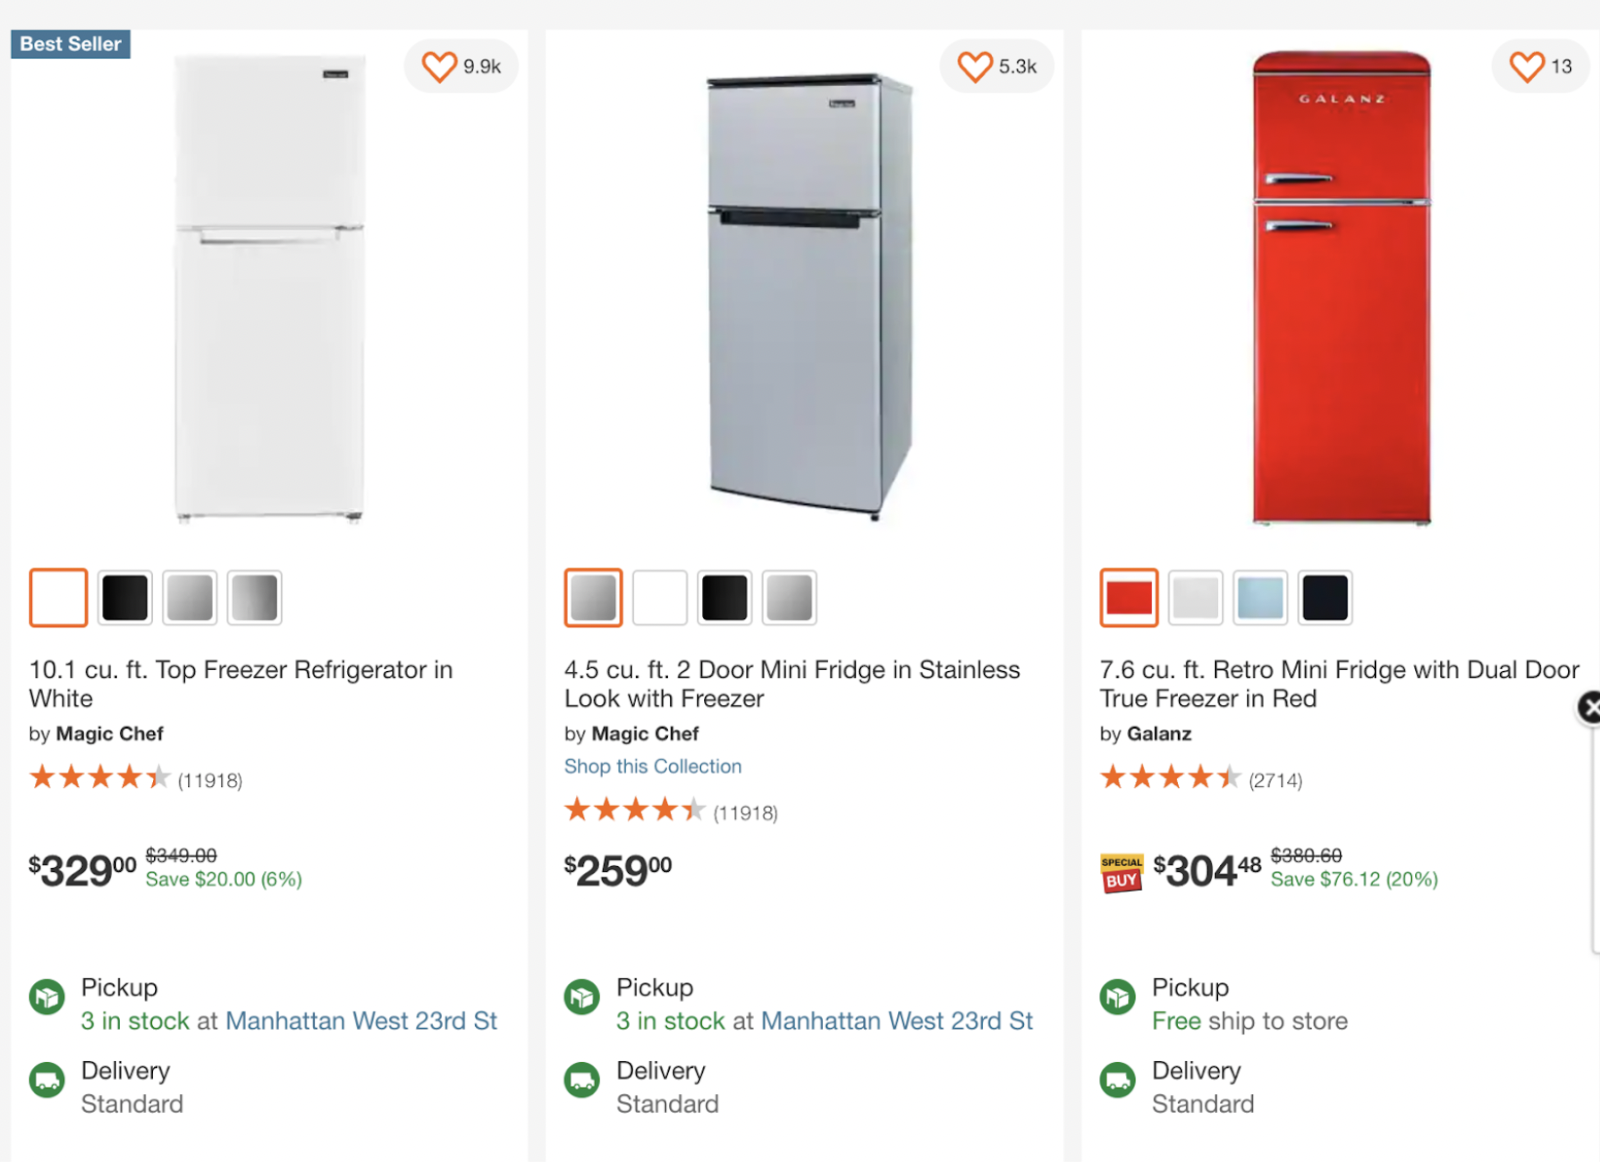Favorite the white Top Freezer Refrigerator with heart

click(439, 67)
